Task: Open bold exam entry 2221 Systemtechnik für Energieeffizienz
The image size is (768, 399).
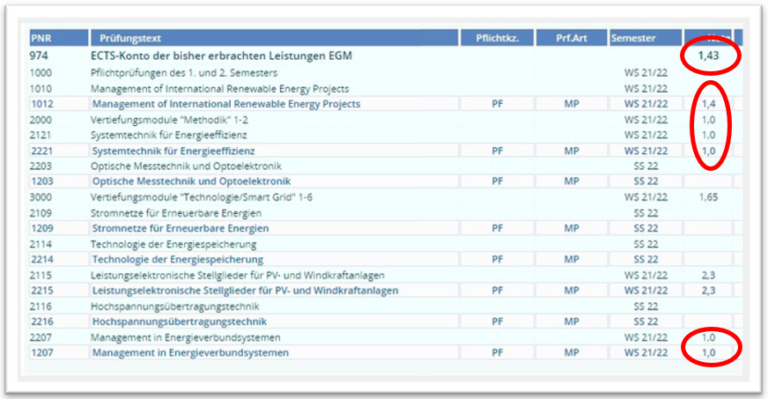Action: (x=173, y=151)
